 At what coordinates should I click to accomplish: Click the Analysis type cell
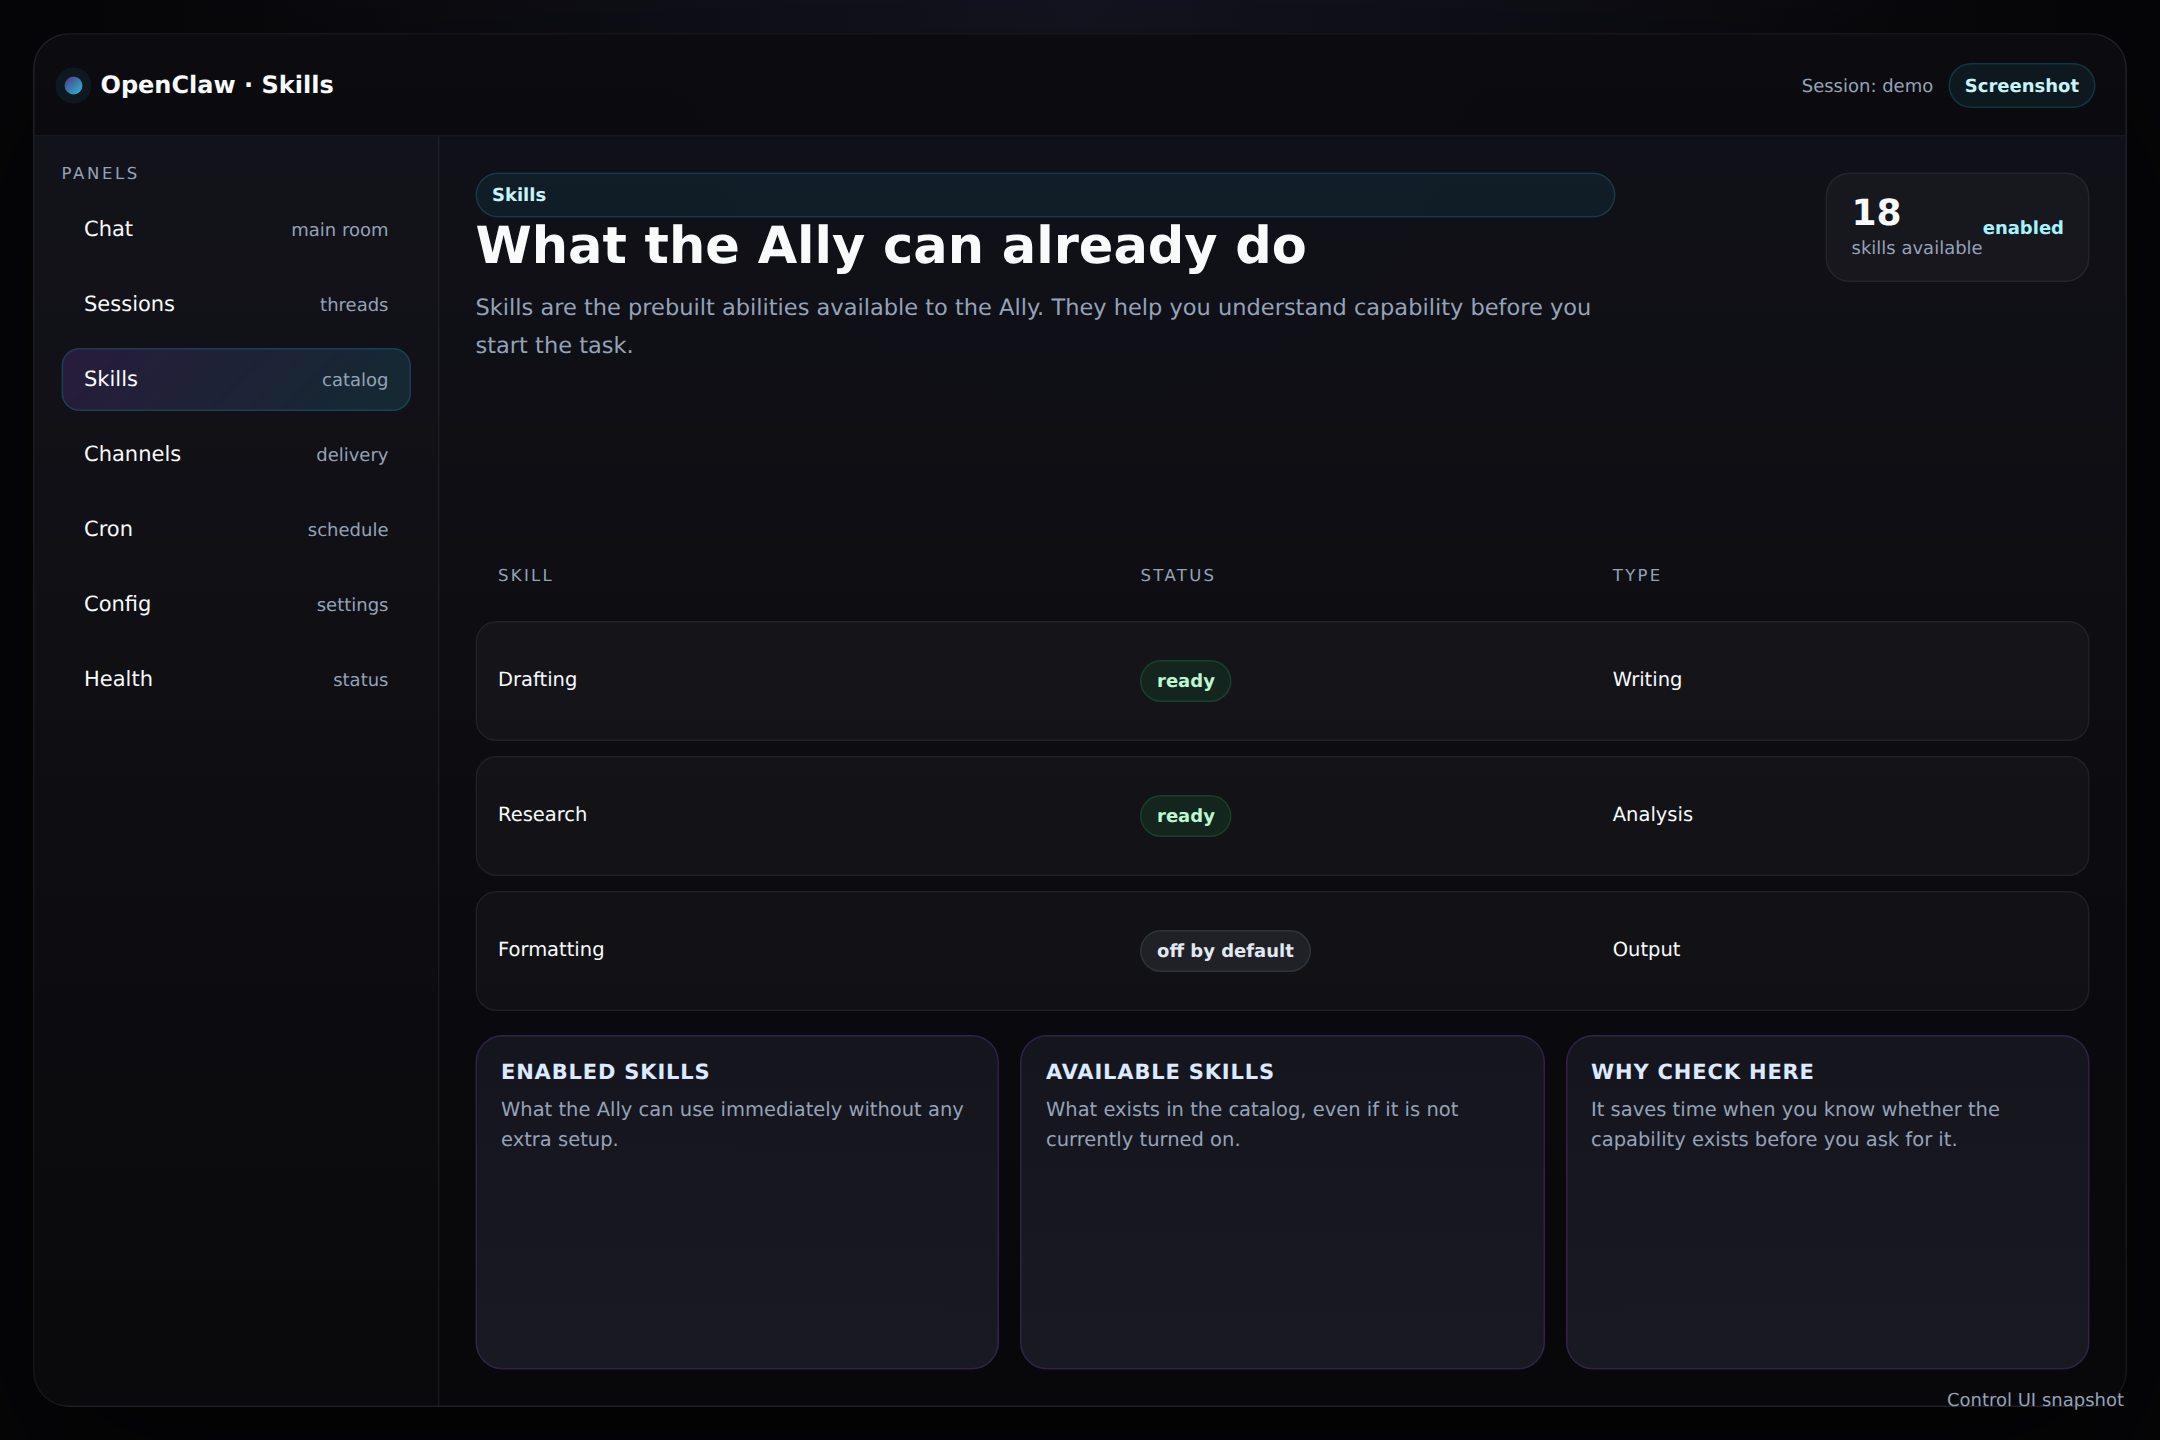[1652, 814]
